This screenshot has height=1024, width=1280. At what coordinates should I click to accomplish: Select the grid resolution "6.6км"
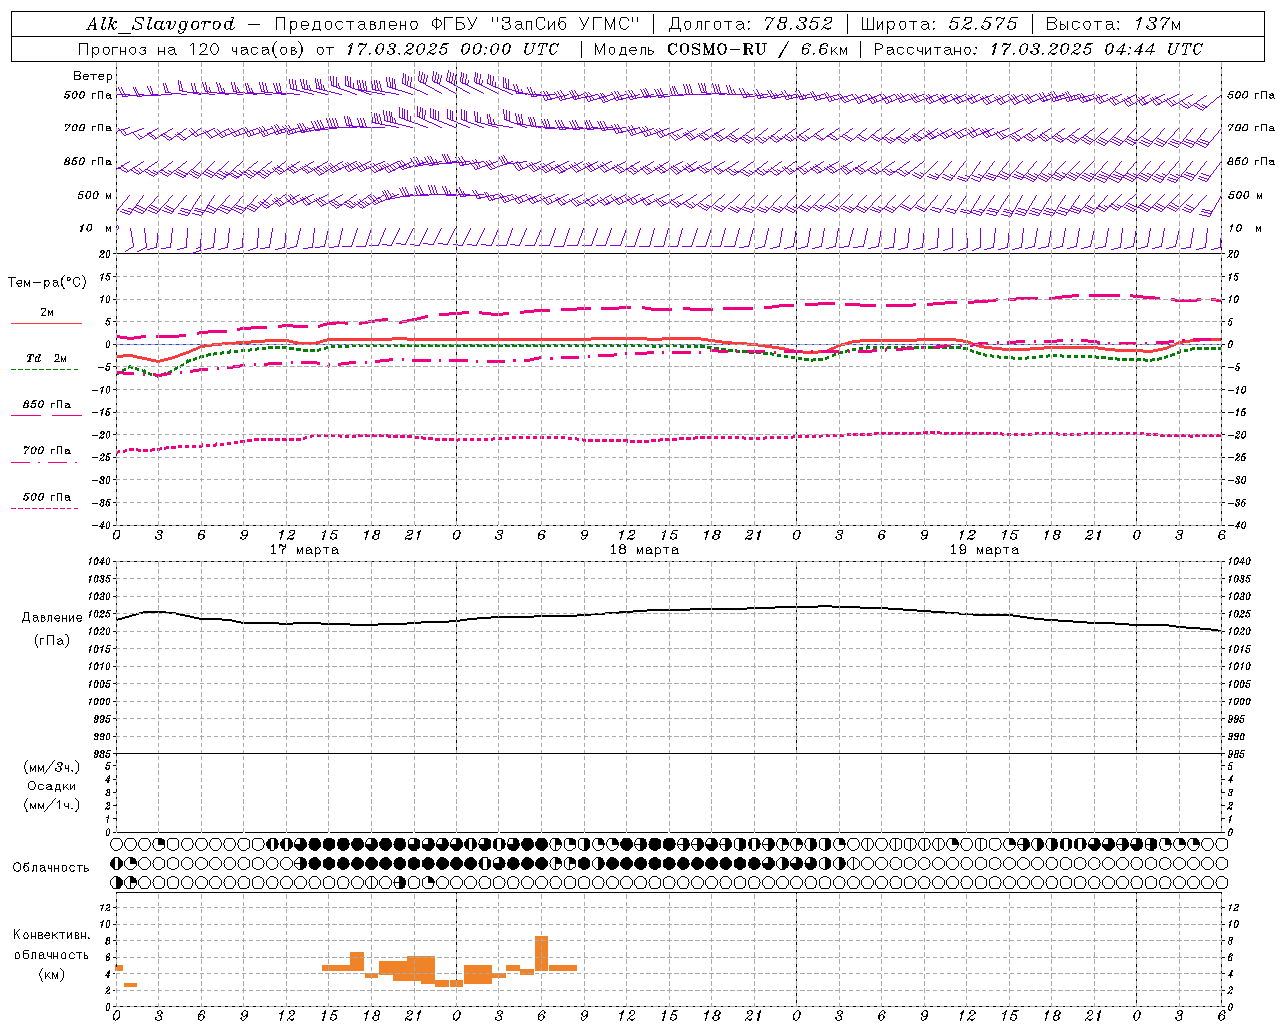(x=824, y=49)
